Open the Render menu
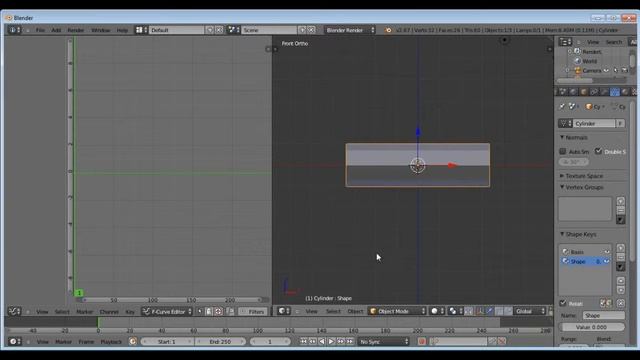This screenshot has height=360, width=640. point(76,30)
